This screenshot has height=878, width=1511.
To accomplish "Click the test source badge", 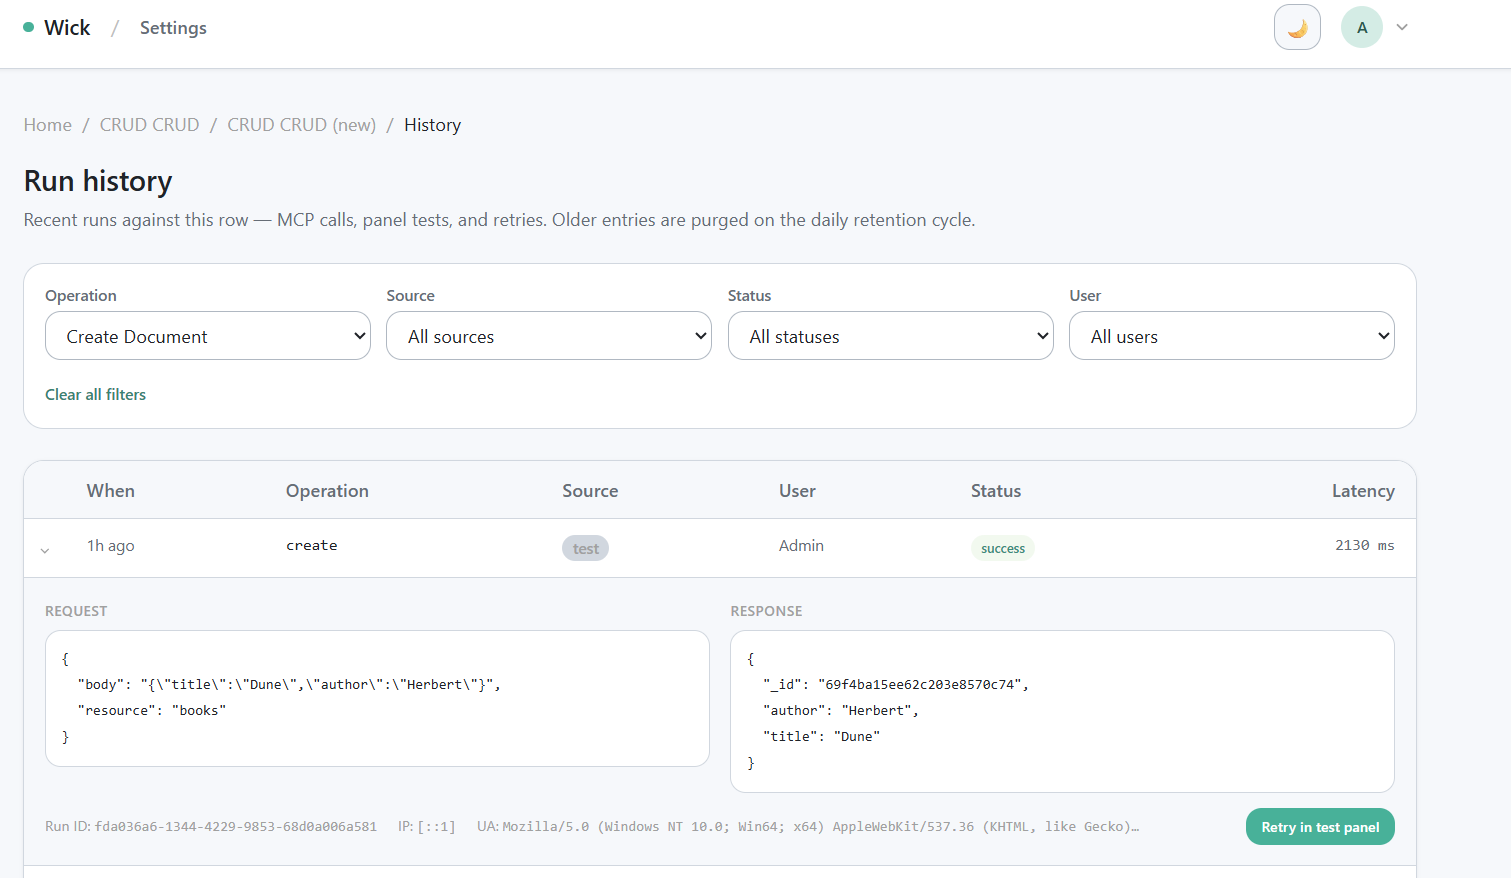I will click(x=585, y=548).
